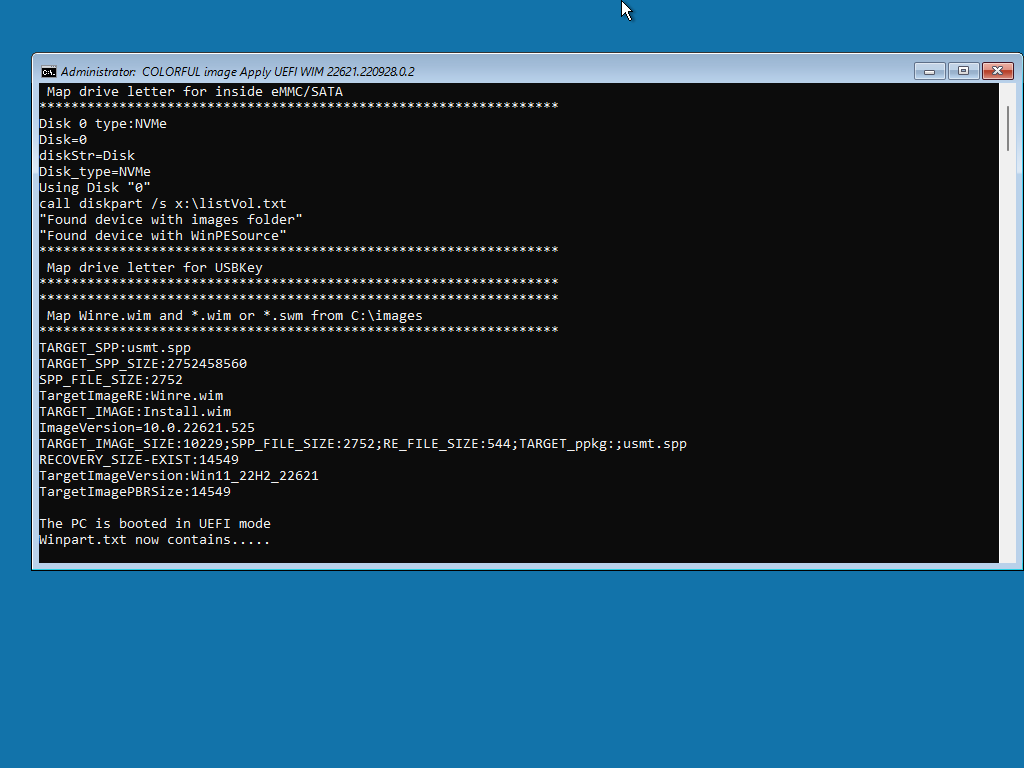Click 'Winpart.txt now contains.....' line
This screenshot has height=768, width=1024.
tap(155, 539)
